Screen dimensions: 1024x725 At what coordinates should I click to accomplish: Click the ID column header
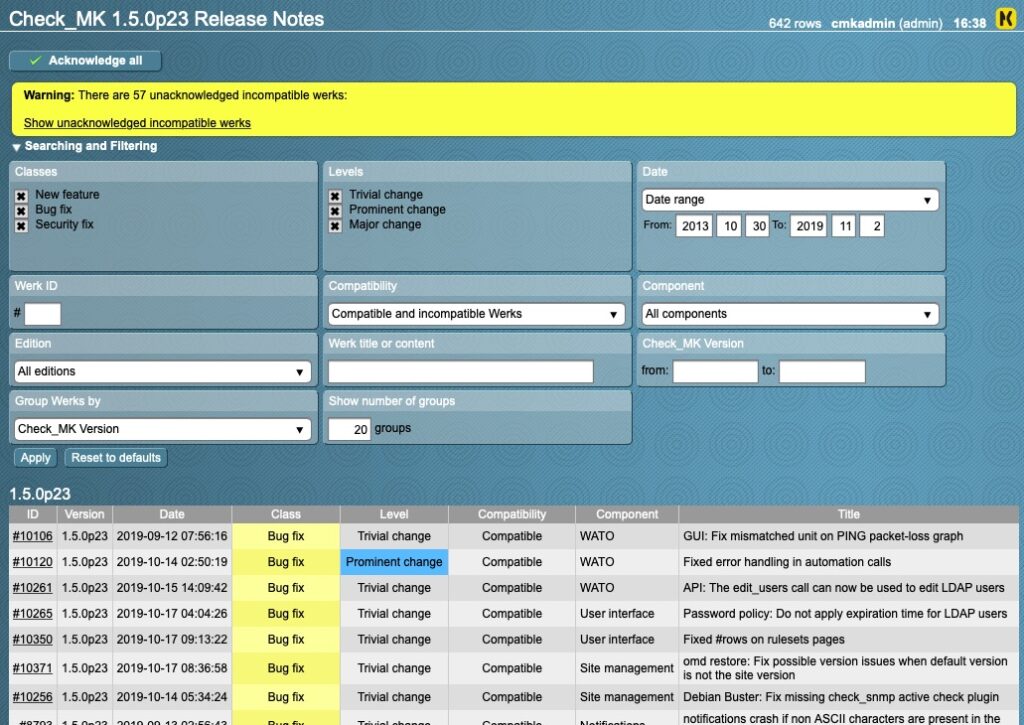tap(33, 515)
